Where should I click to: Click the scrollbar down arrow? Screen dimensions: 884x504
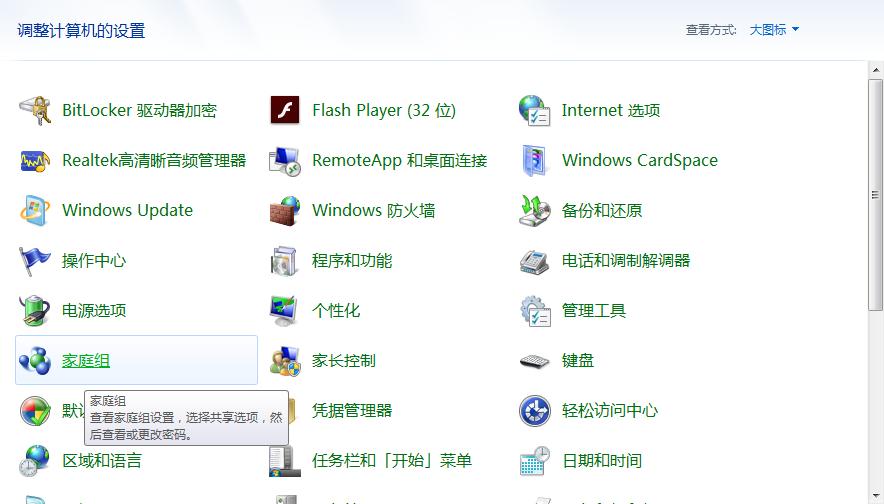click(x=875, y=496)
